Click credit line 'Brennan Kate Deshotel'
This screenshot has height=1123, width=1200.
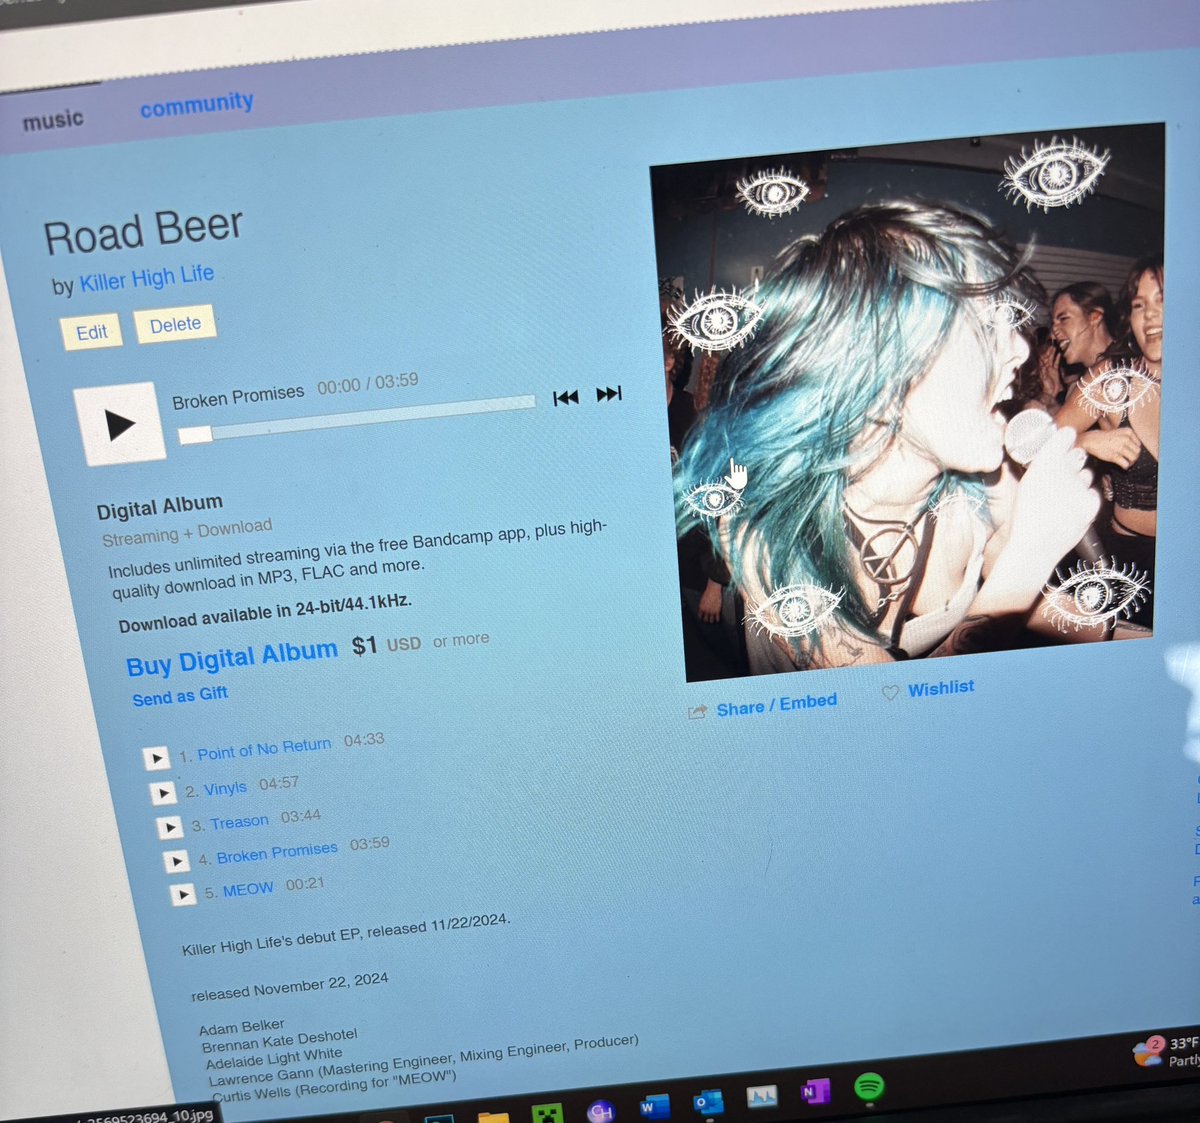tap(279, 1040)
